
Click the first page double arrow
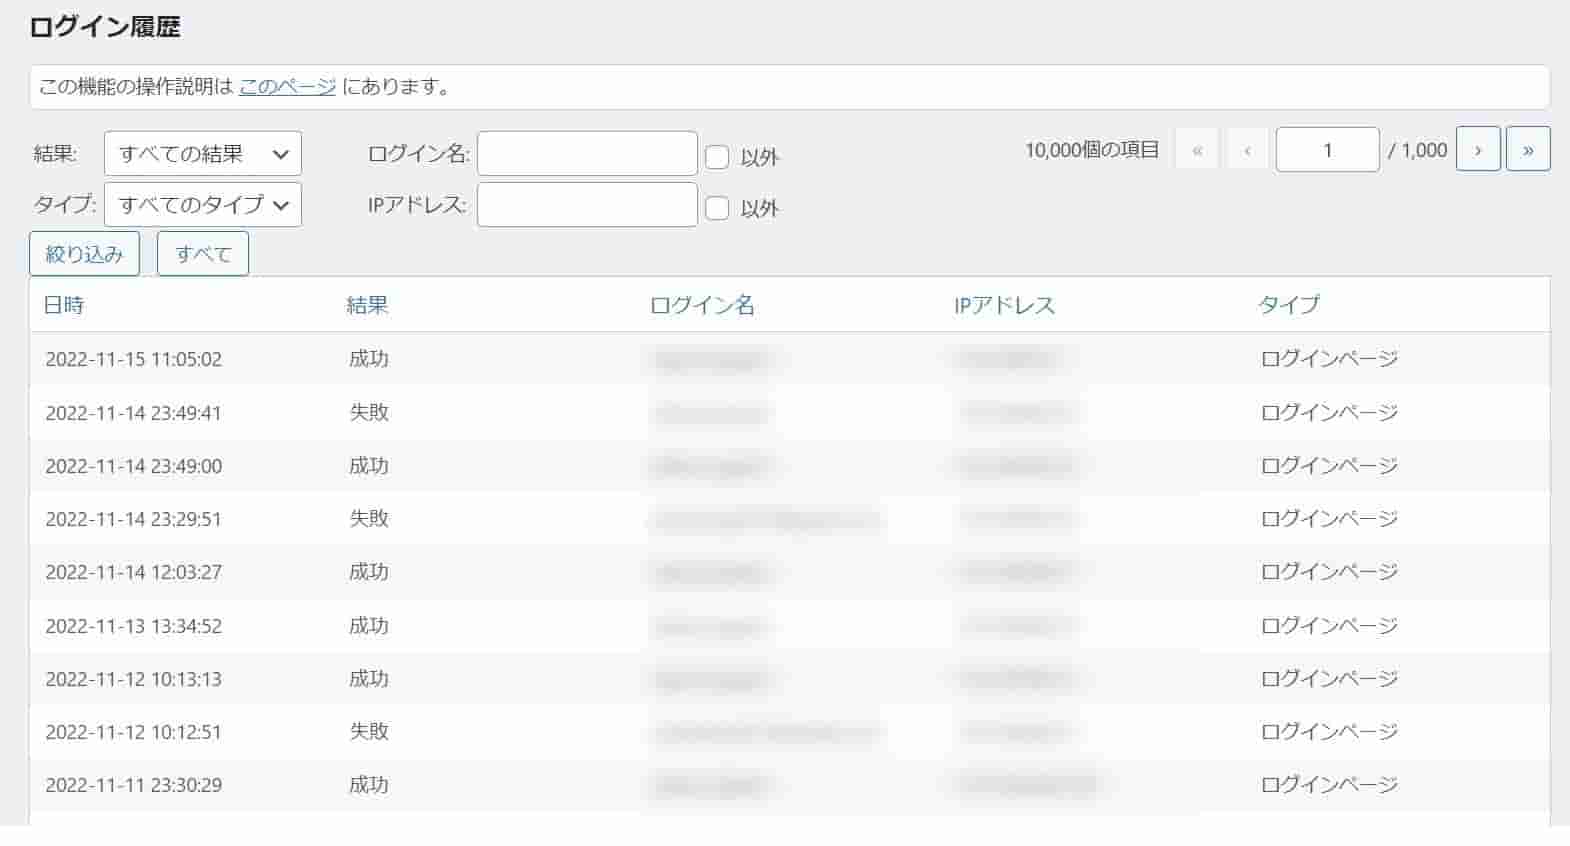(x=1197, y=150)
